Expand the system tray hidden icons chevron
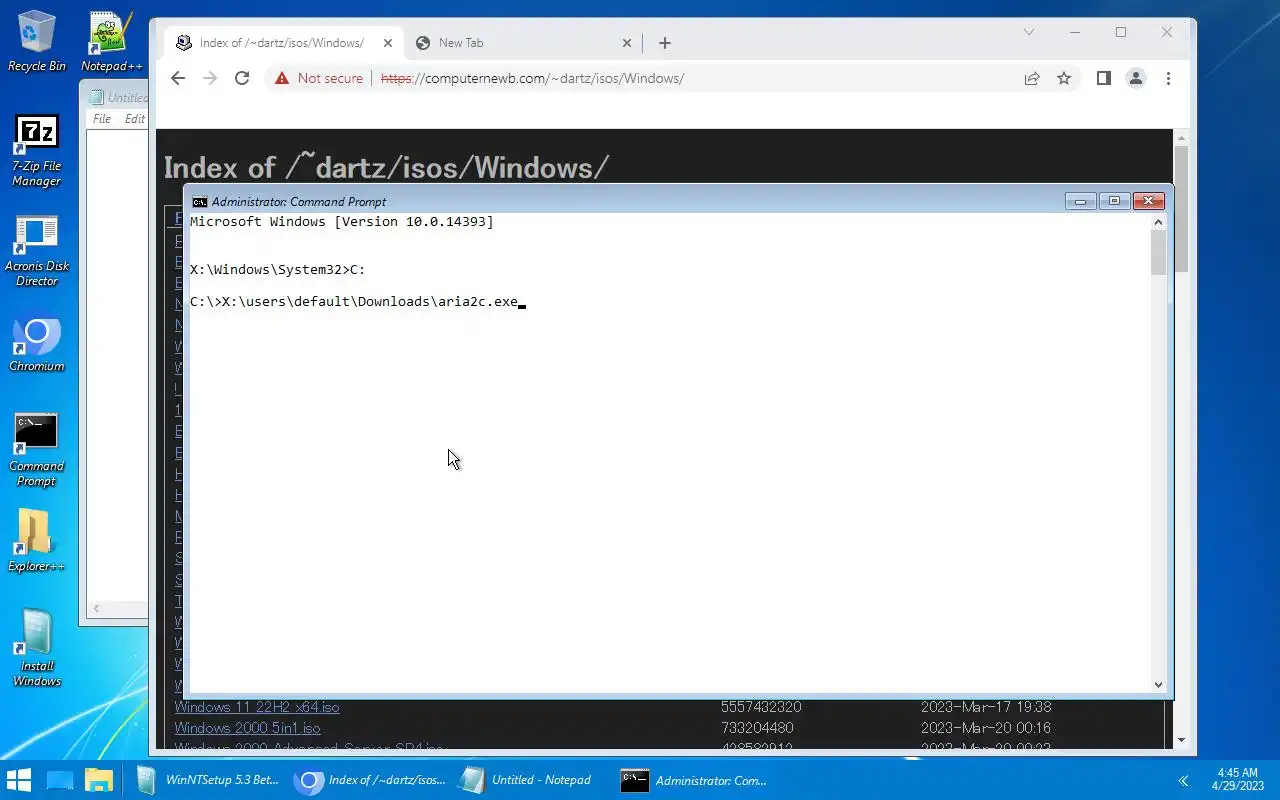The width and height of the screenshot is (1280, 800). point(1184,780)
